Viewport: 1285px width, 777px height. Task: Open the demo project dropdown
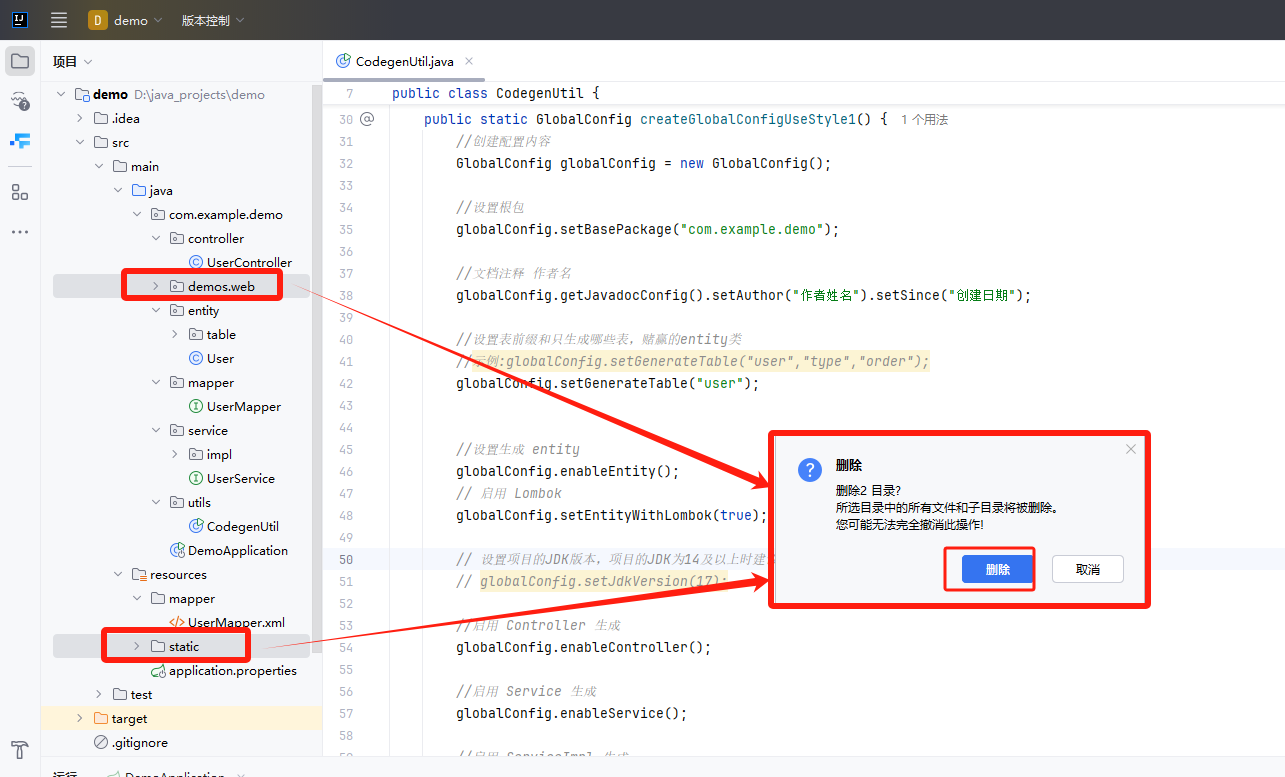coord(125,20)
